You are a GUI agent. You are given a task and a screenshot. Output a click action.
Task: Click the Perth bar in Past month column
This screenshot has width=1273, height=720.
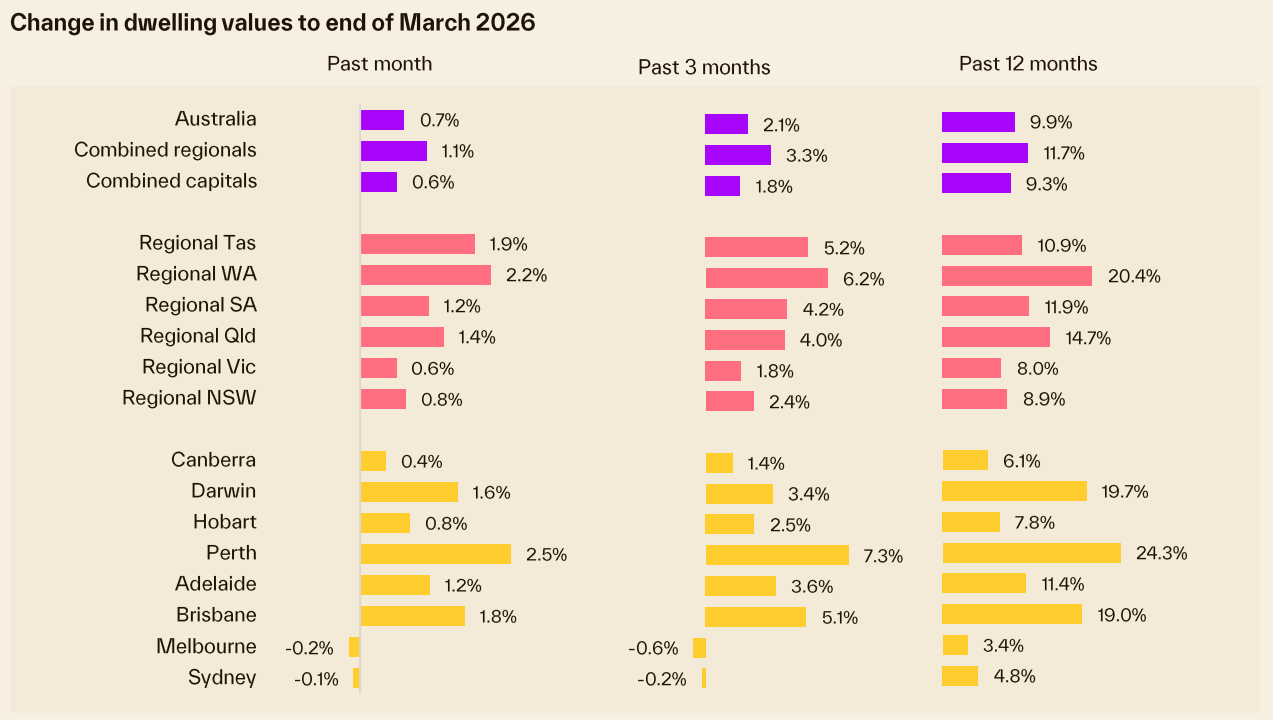pos(435,553)
